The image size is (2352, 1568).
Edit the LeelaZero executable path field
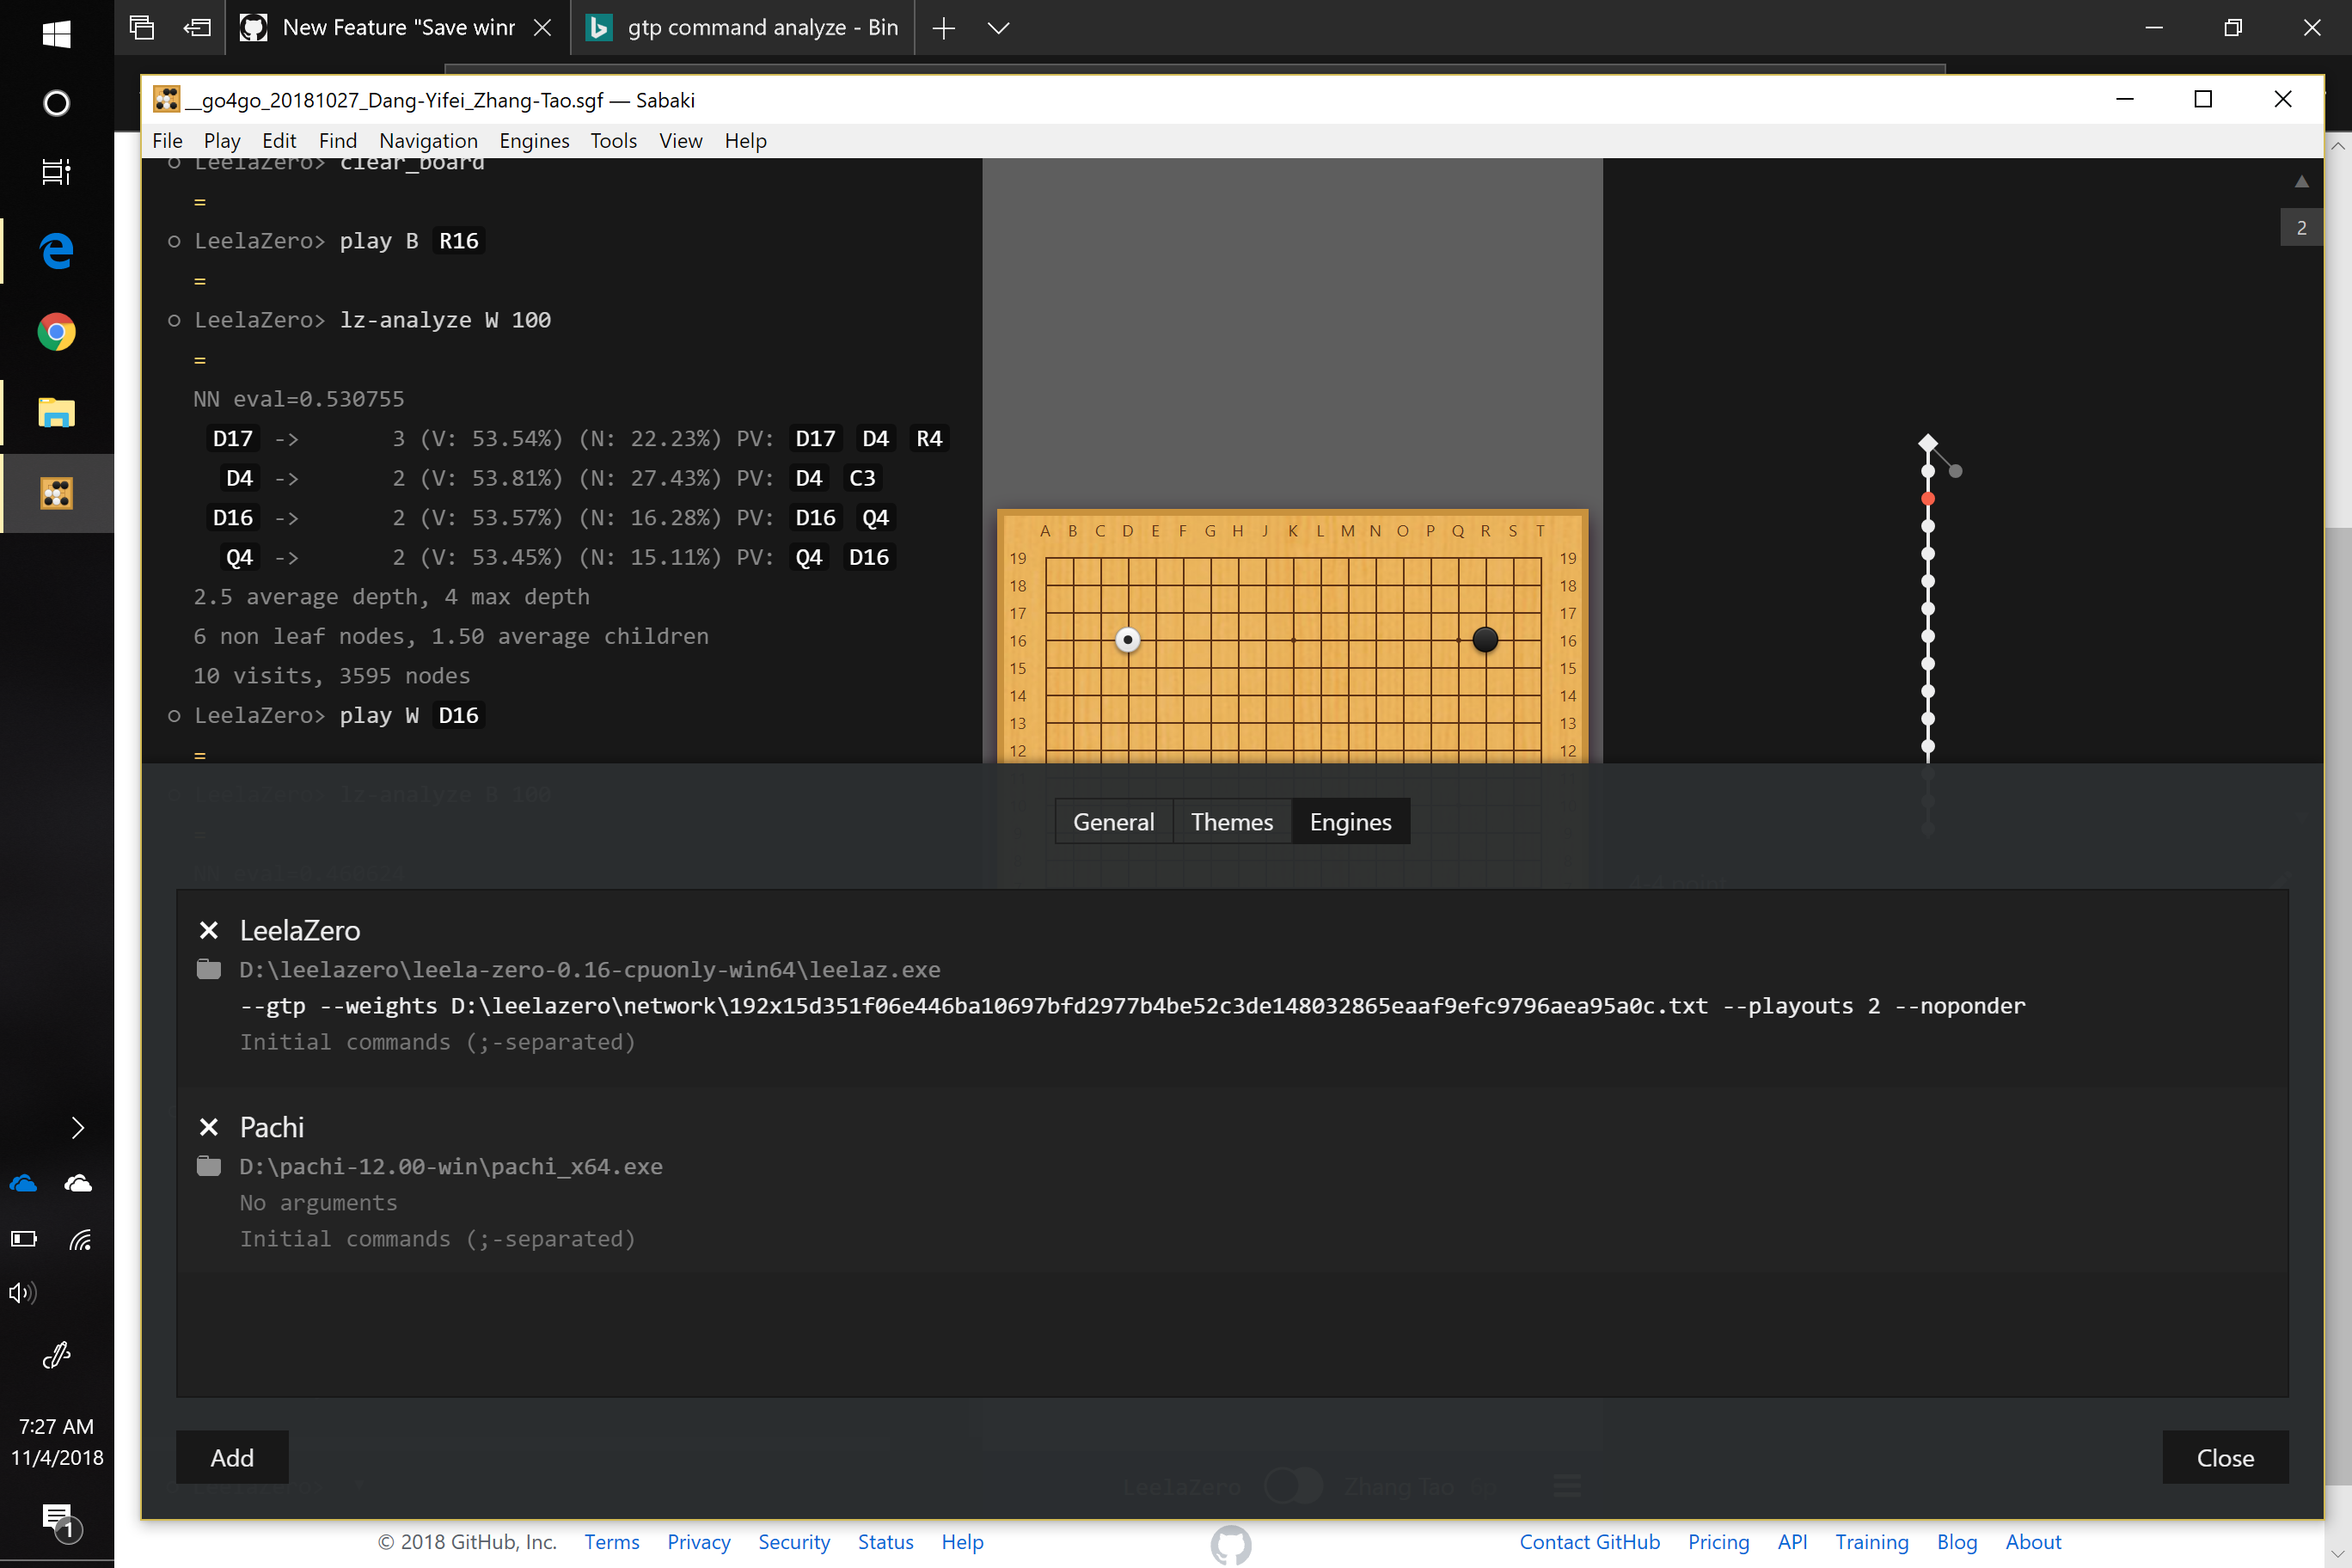point(1254,969)
